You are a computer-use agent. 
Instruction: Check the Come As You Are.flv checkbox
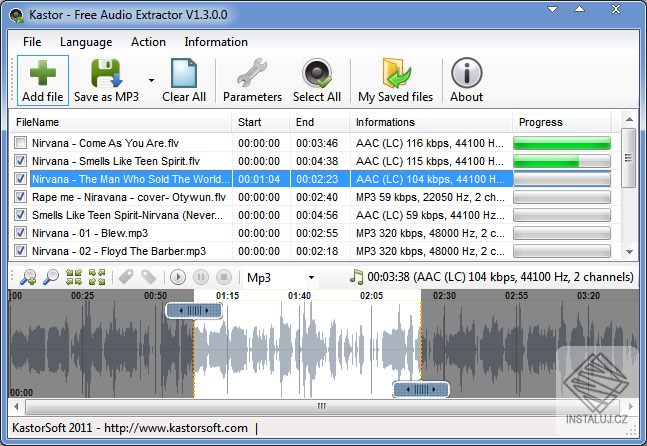click(20, 143)
